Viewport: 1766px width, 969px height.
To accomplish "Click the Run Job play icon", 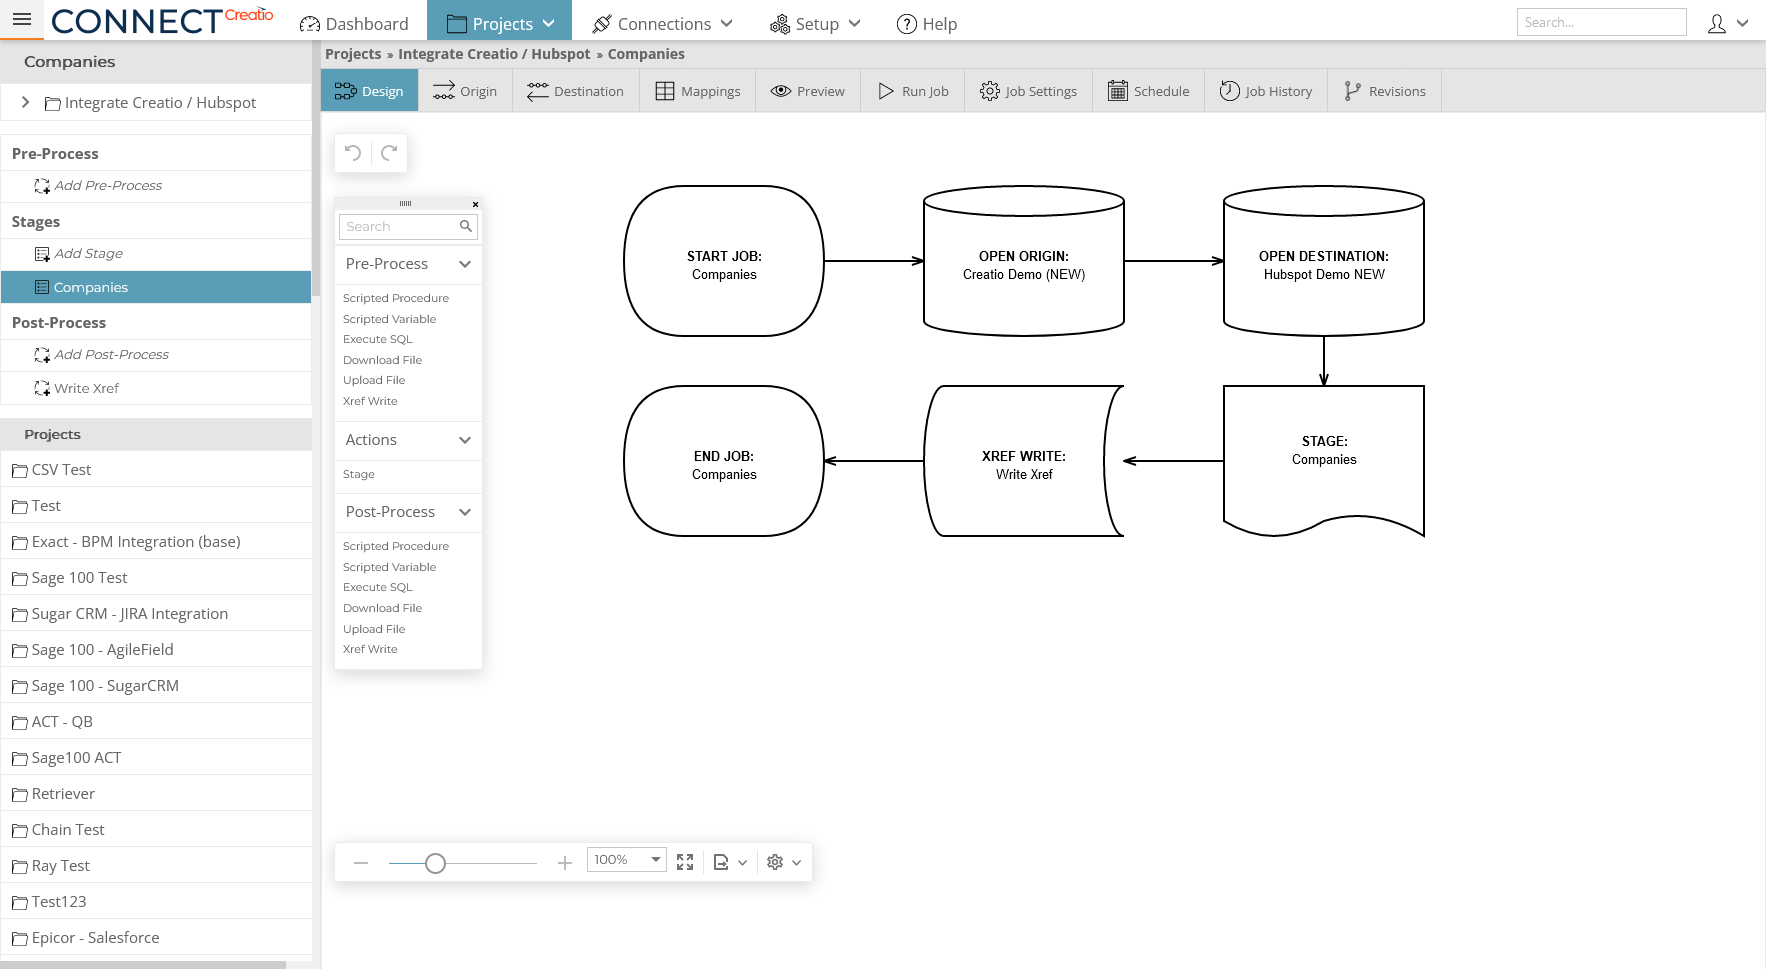I will click(886, 90).
